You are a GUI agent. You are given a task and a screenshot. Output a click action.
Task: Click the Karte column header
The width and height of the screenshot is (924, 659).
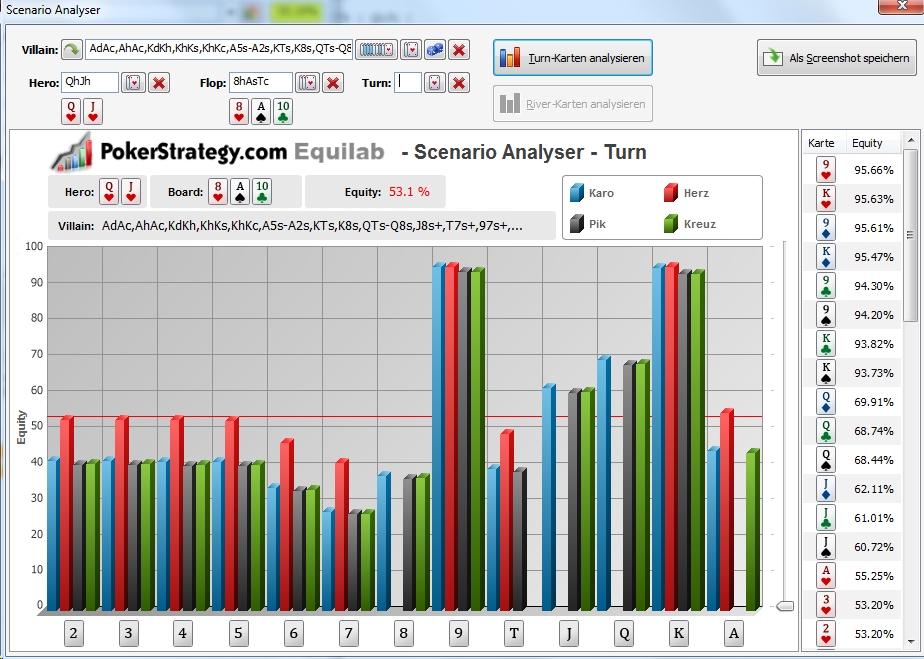[821, 143]
